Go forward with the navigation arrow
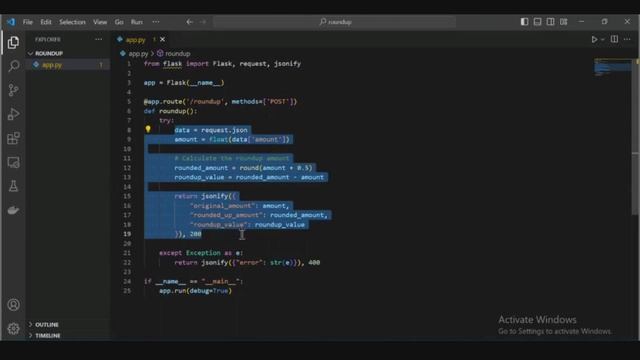Image resolution: width=640 pixels, height=360 pixels. pos(203,22)
